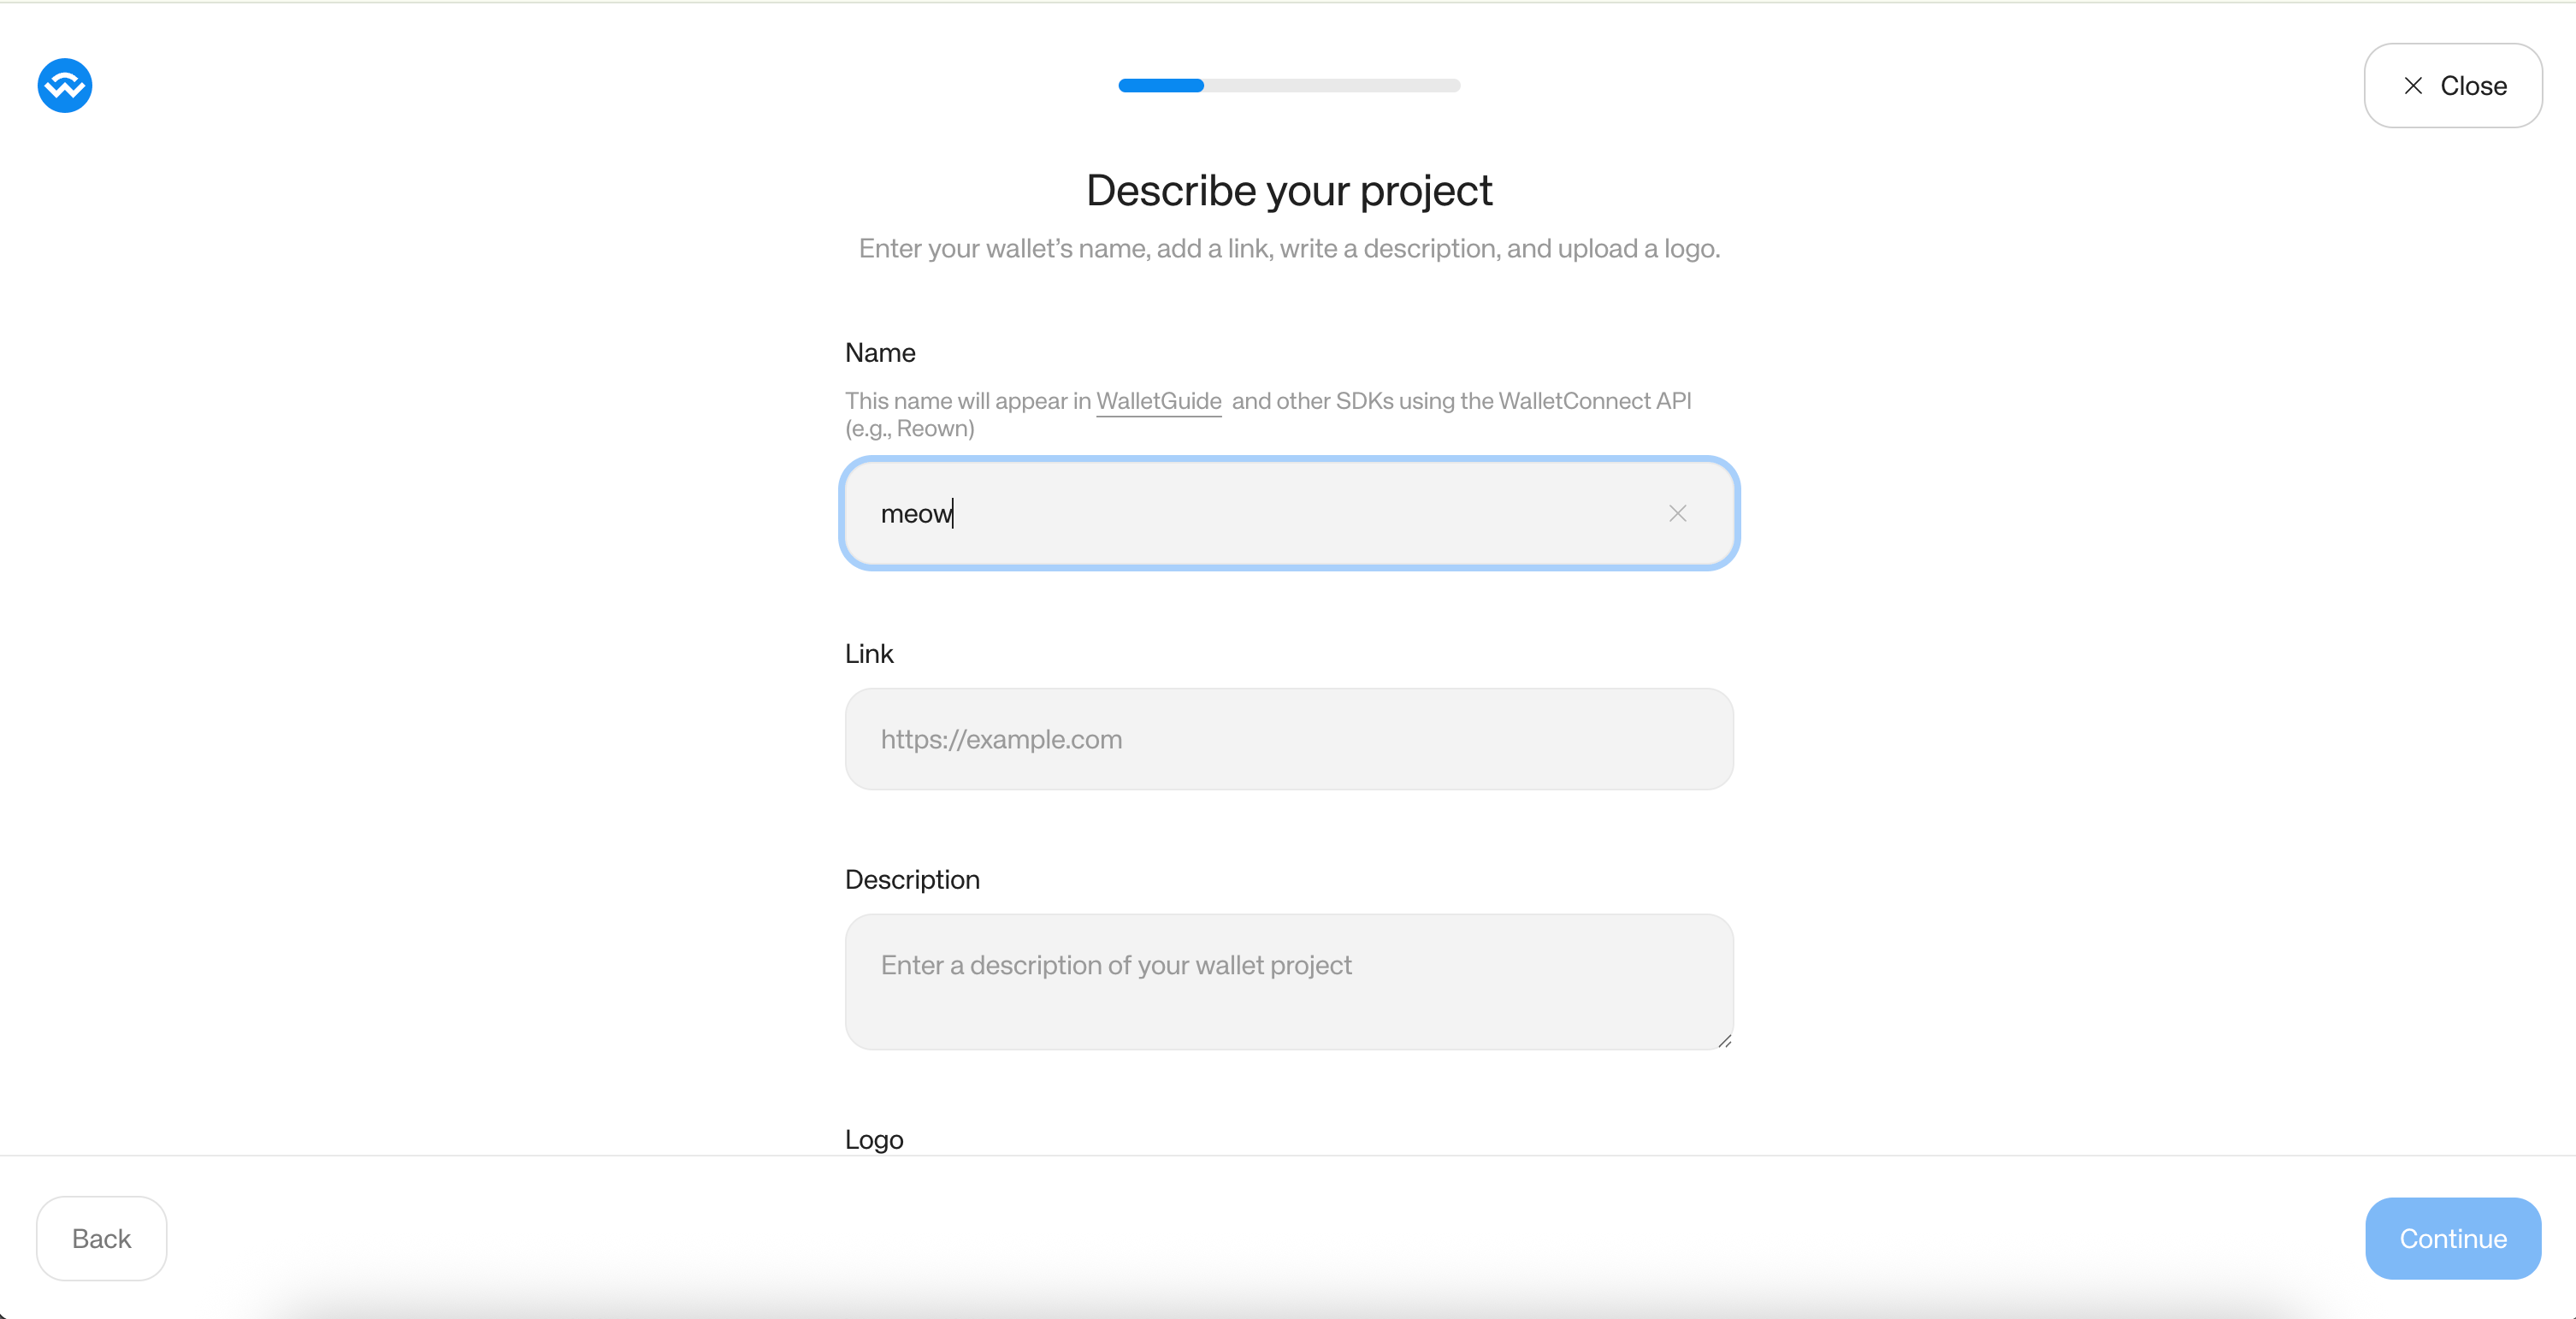Click the X icon inside Close button

coord(2413,86)
